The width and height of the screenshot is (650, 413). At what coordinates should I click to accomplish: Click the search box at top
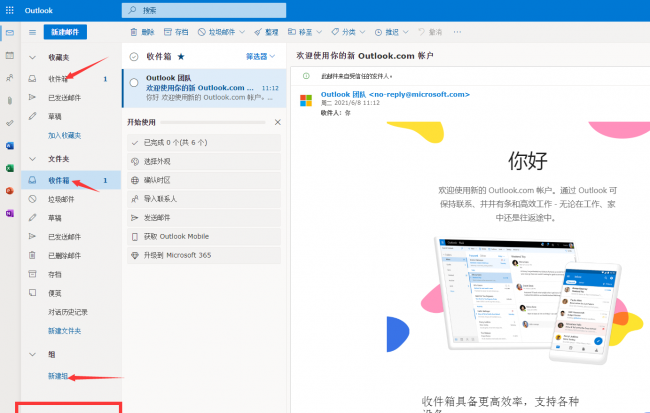204,10
